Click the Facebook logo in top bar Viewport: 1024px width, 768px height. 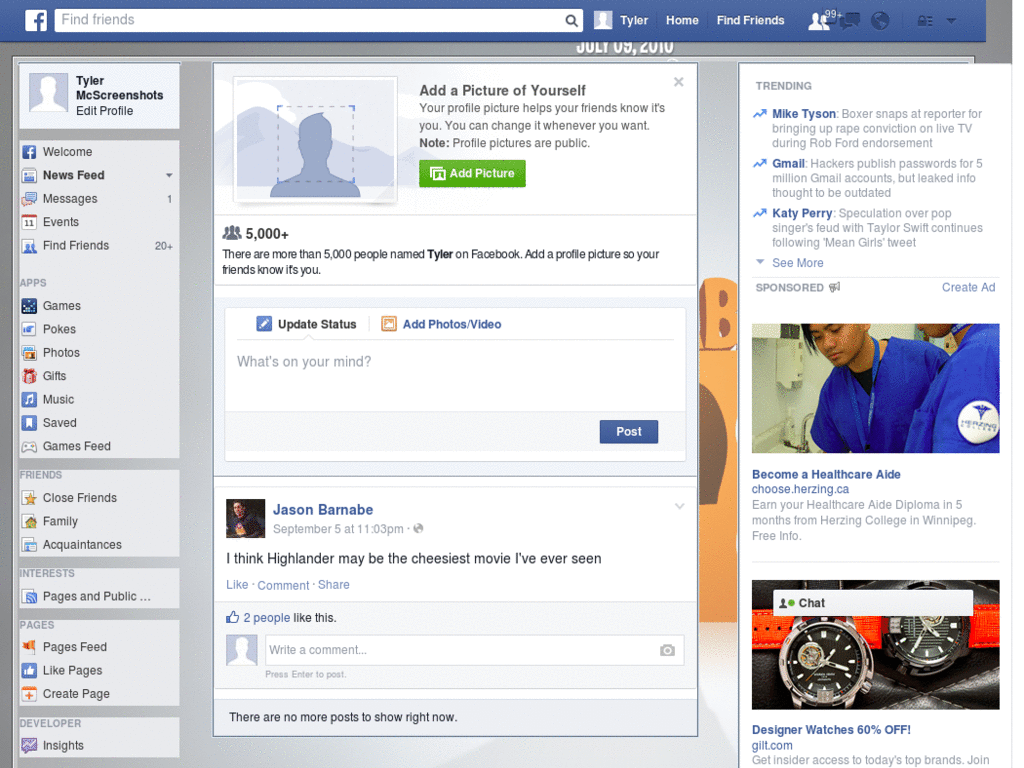(36, 20)
